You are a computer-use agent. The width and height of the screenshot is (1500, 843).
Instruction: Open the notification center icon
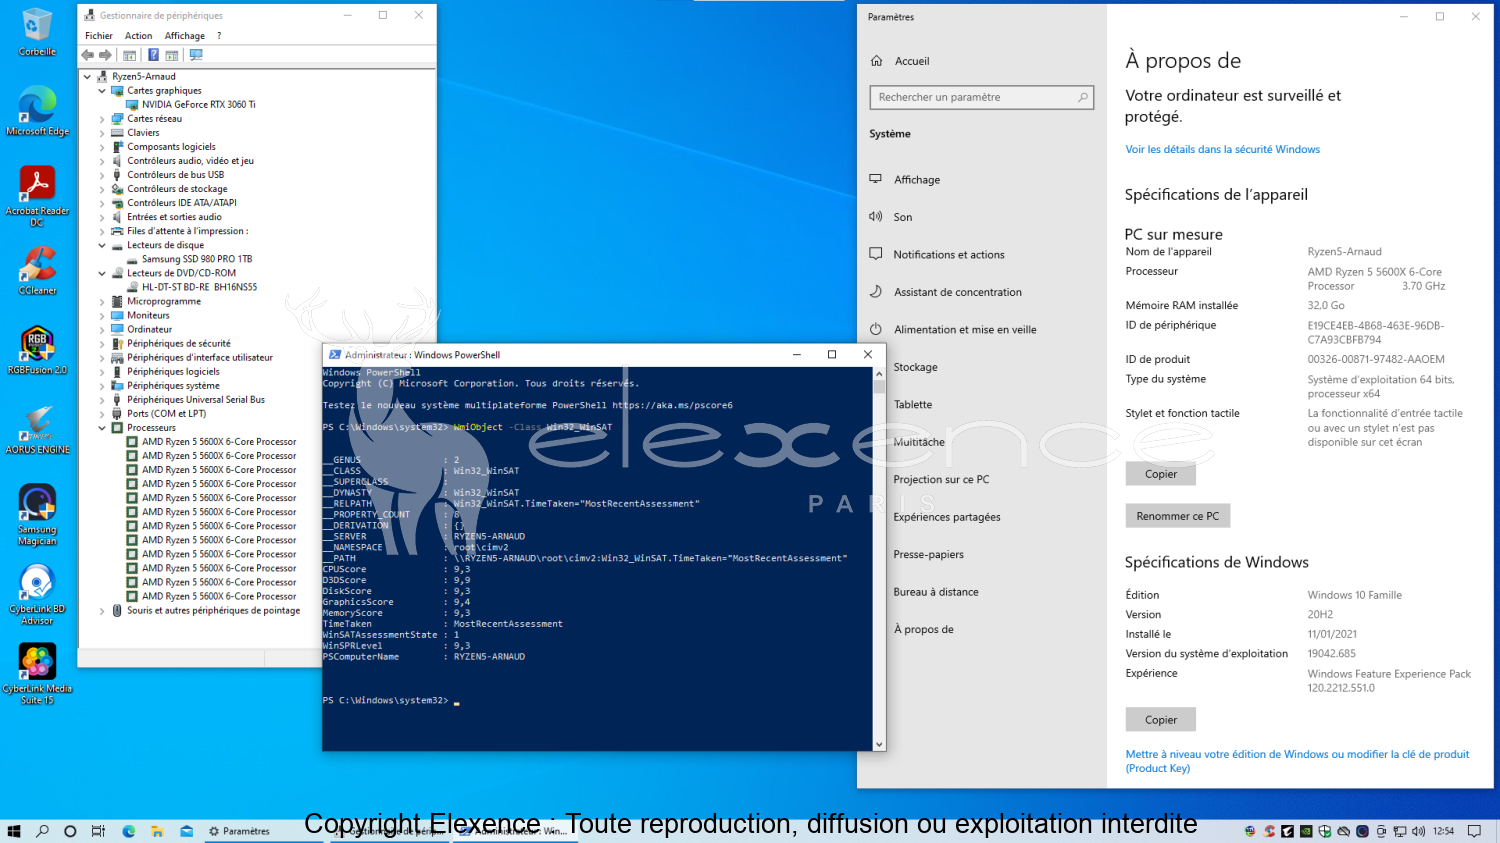(1474, 831)
